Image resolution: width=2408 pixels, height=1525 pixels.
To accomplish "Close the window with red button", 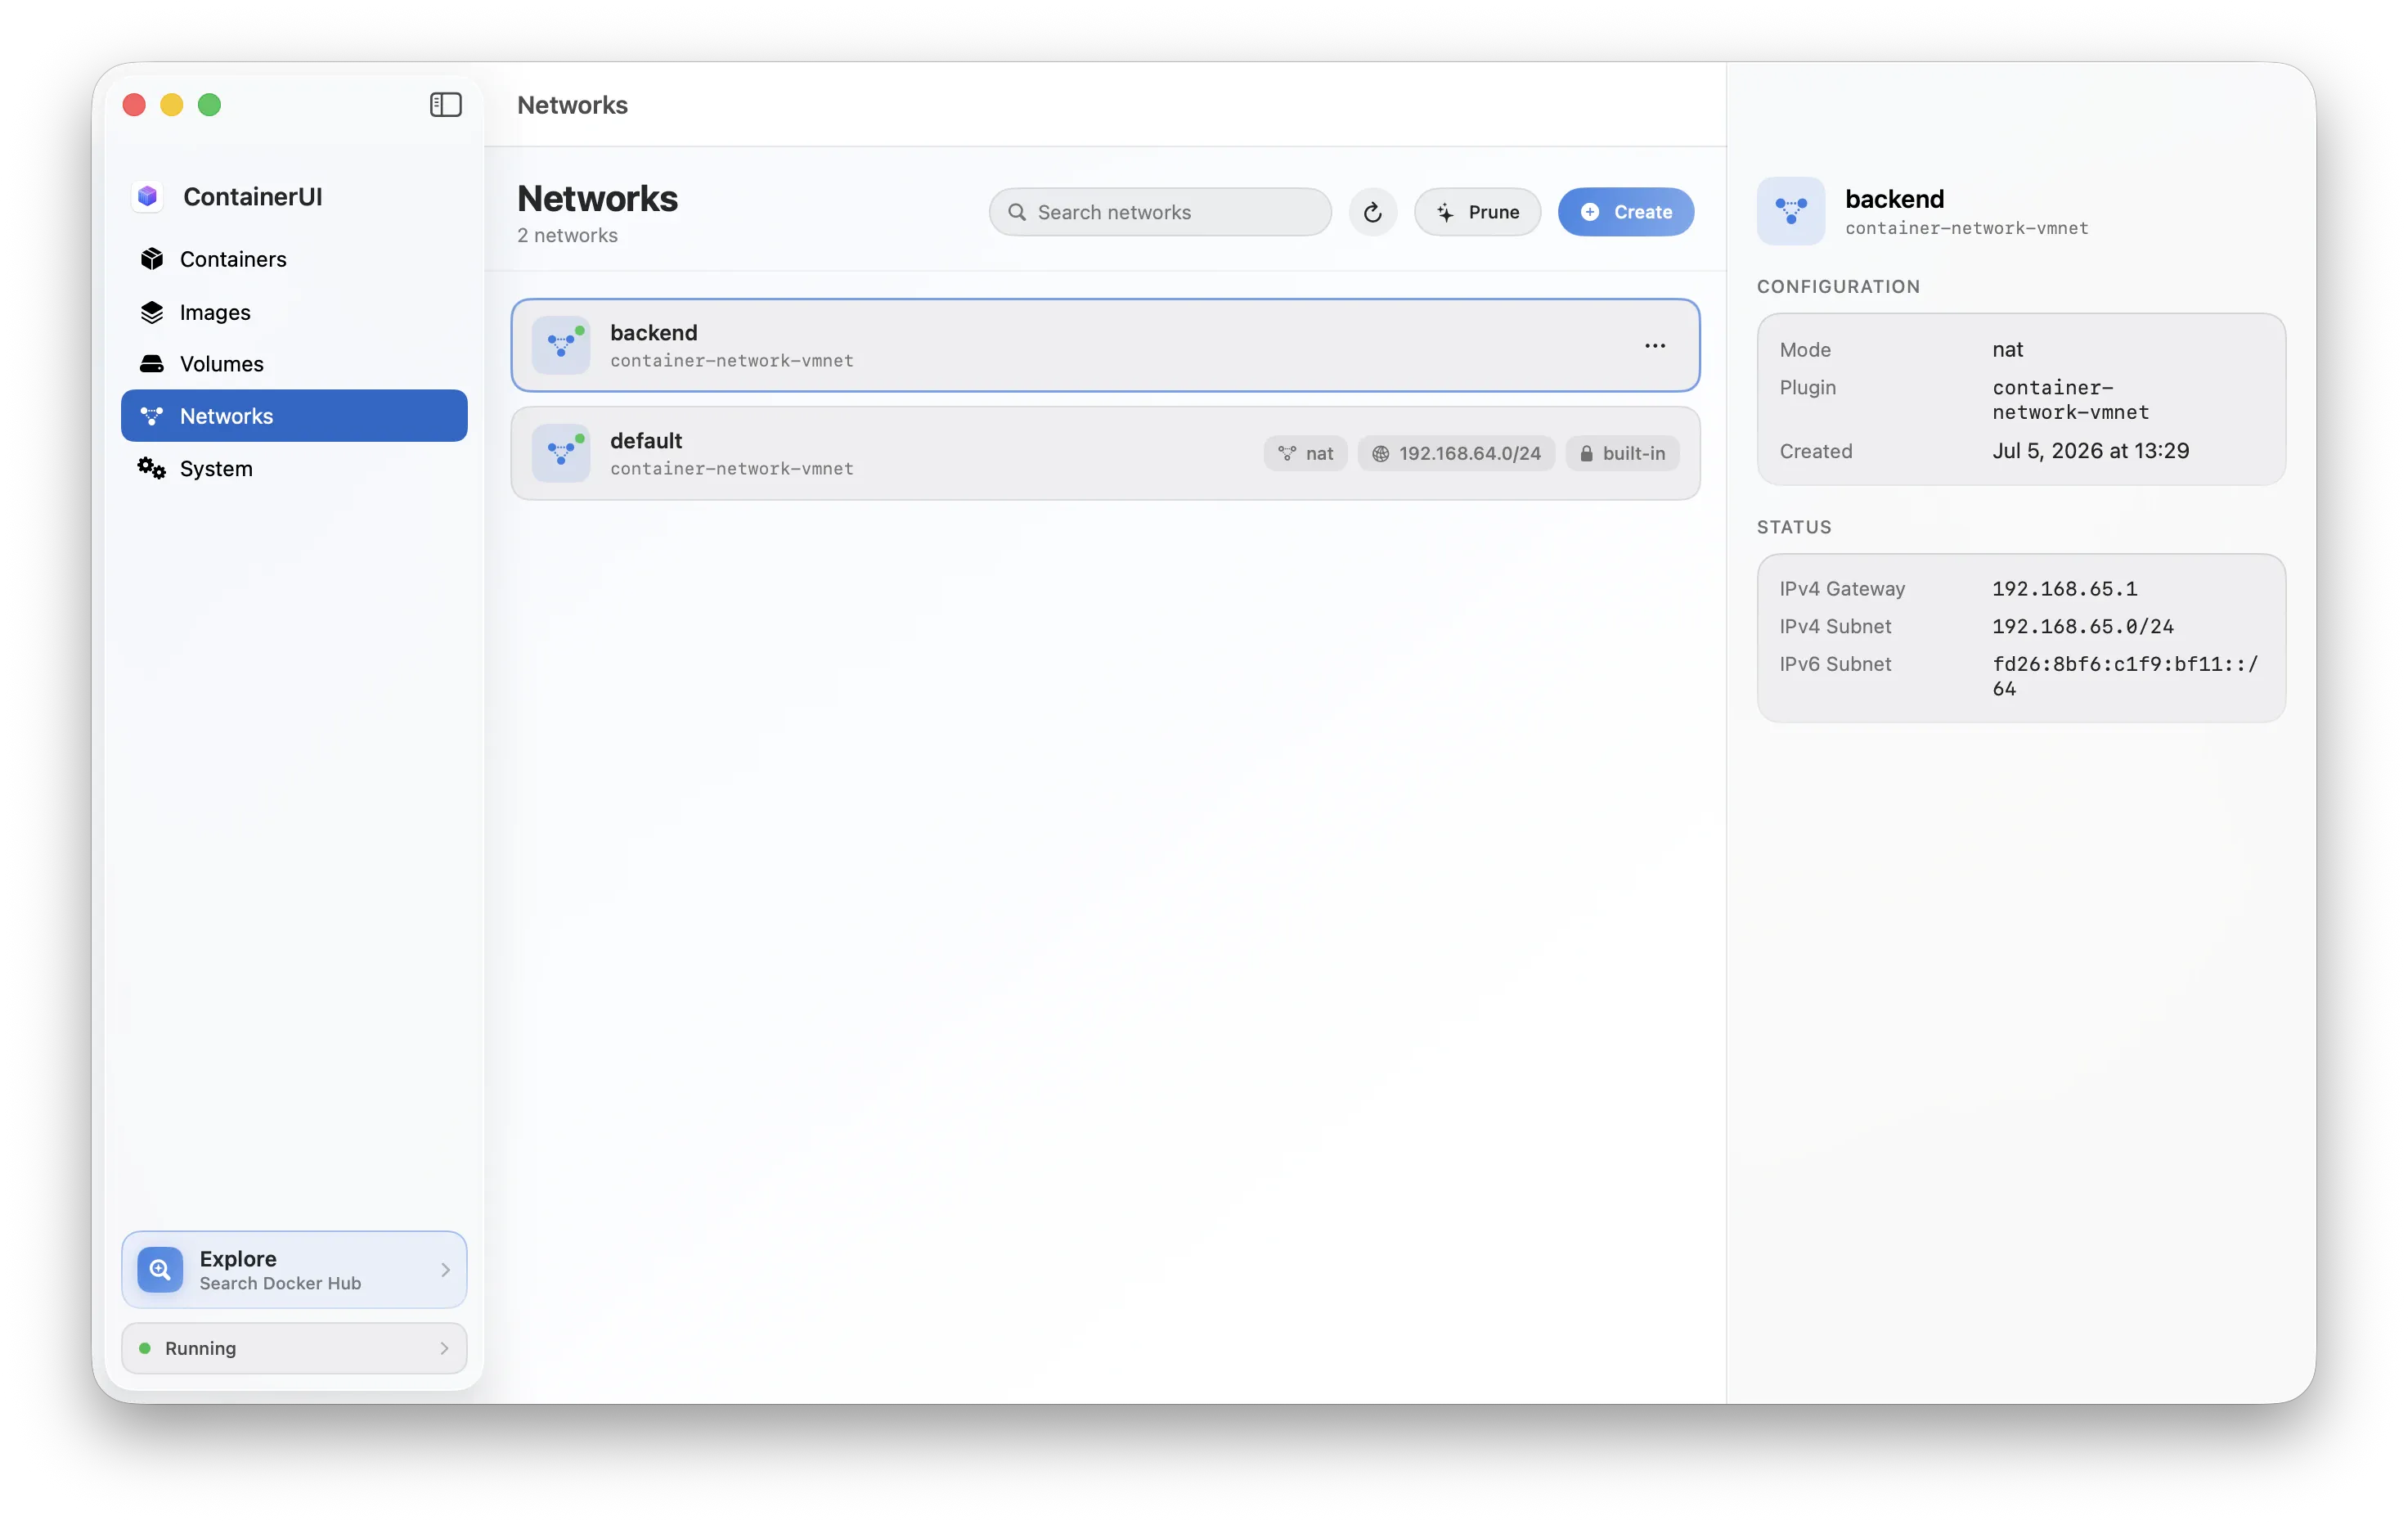I will 134,105.
